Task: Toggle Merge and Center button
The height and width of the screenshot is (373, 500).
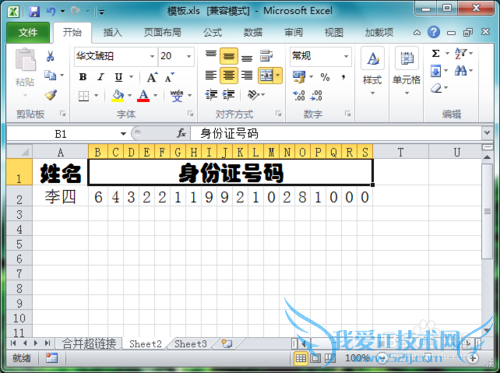Action: pos(266,75)
